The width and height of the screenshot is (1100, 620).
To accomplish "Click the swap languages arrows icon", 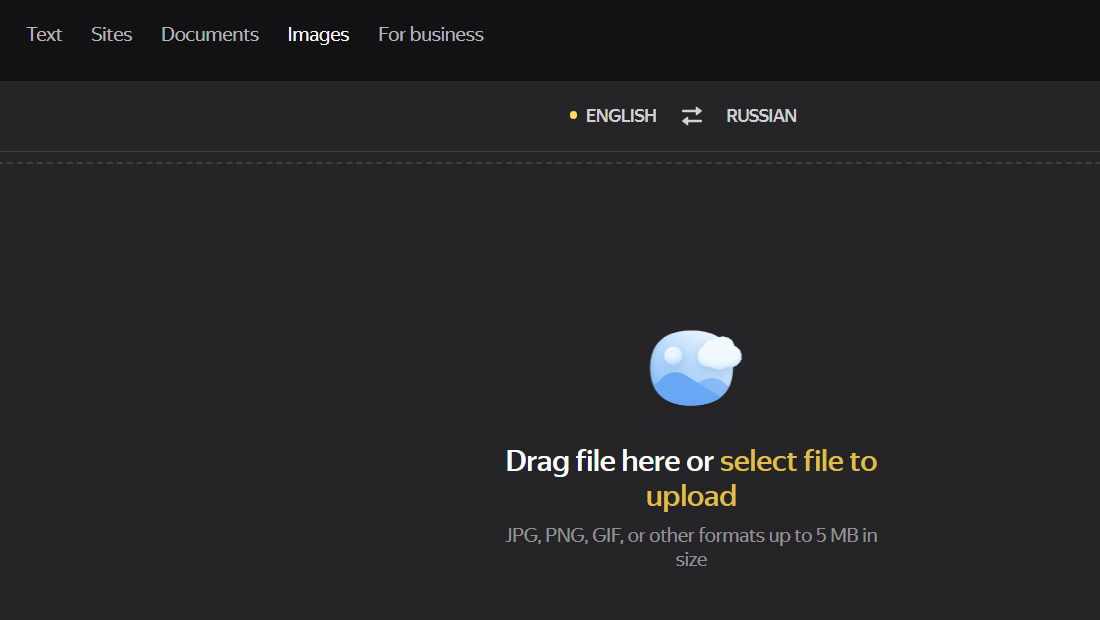I will 692,116.
